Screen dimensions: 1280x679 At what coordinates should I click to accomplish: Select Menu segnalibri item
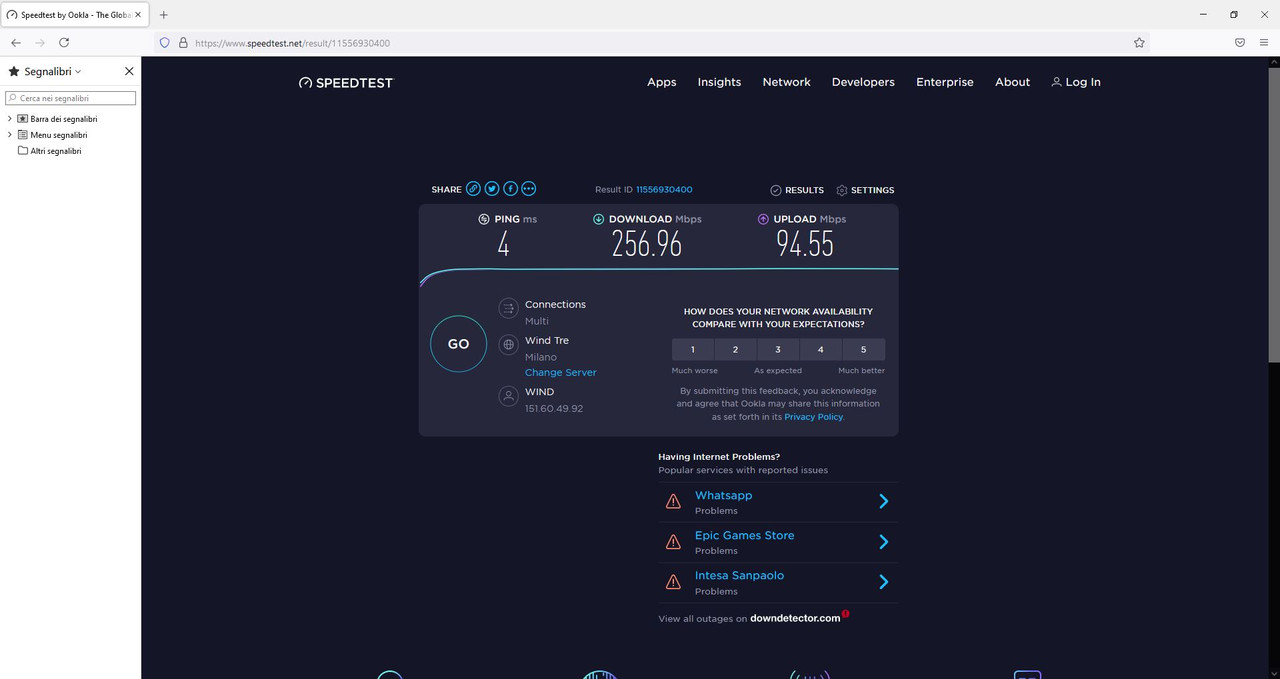pyautogui.click(x=59, y=135)
